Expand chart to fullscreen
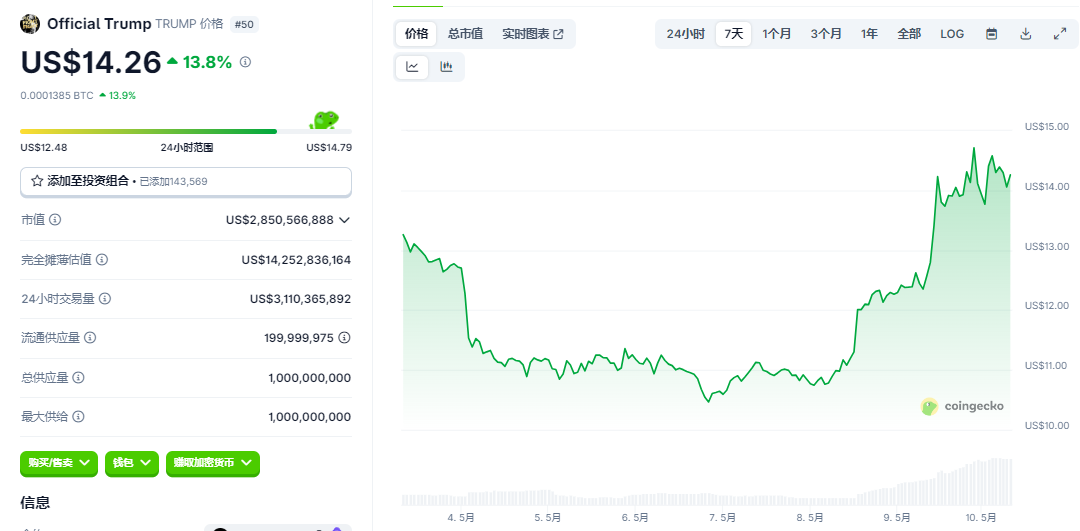Screen dimensions: 1080x531 [x=1059, y=34]
